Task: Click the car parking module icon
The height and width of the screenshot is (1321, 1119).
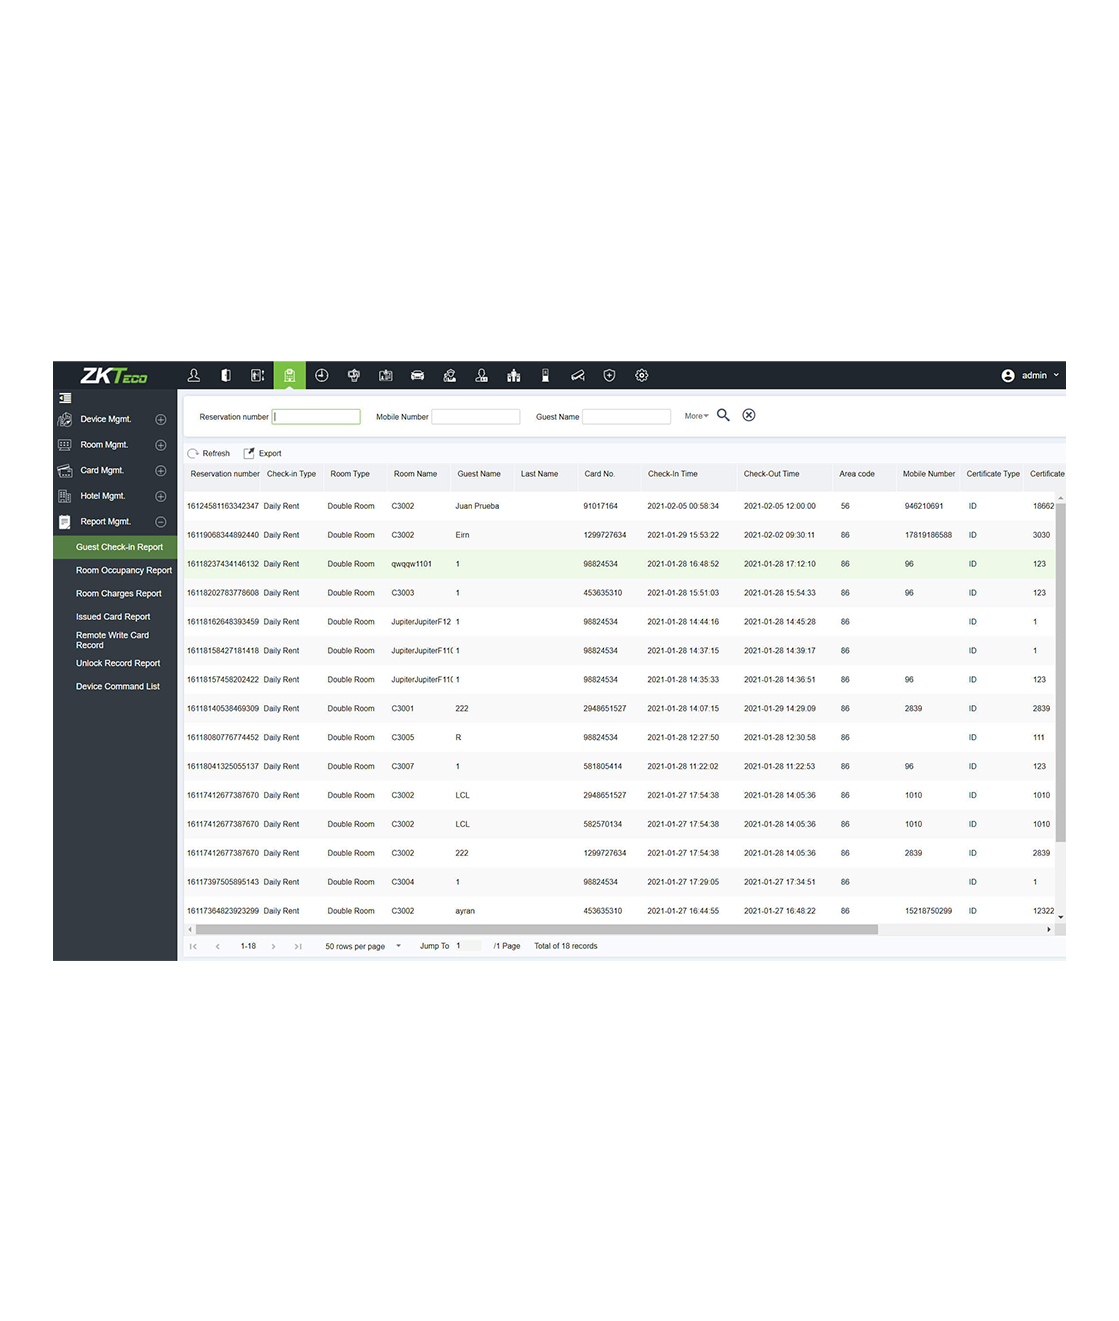Action: pyautogui.click(x=418, y=375)
